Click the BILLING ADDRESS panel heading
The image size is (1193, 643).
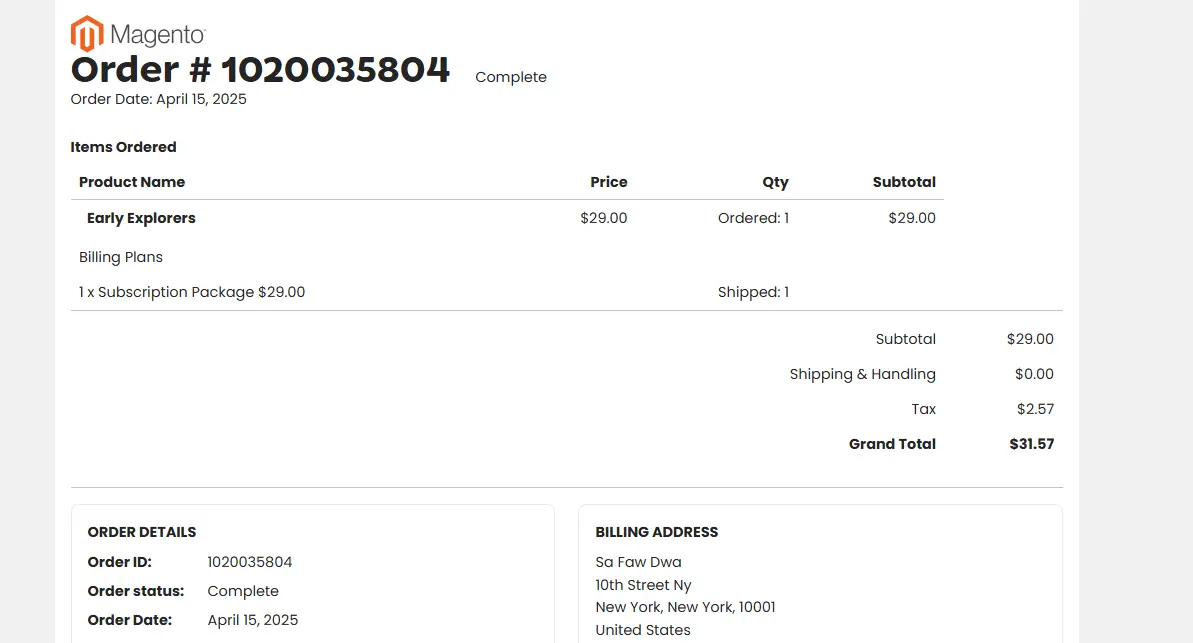pyautogui.click(x=657, y=532)
